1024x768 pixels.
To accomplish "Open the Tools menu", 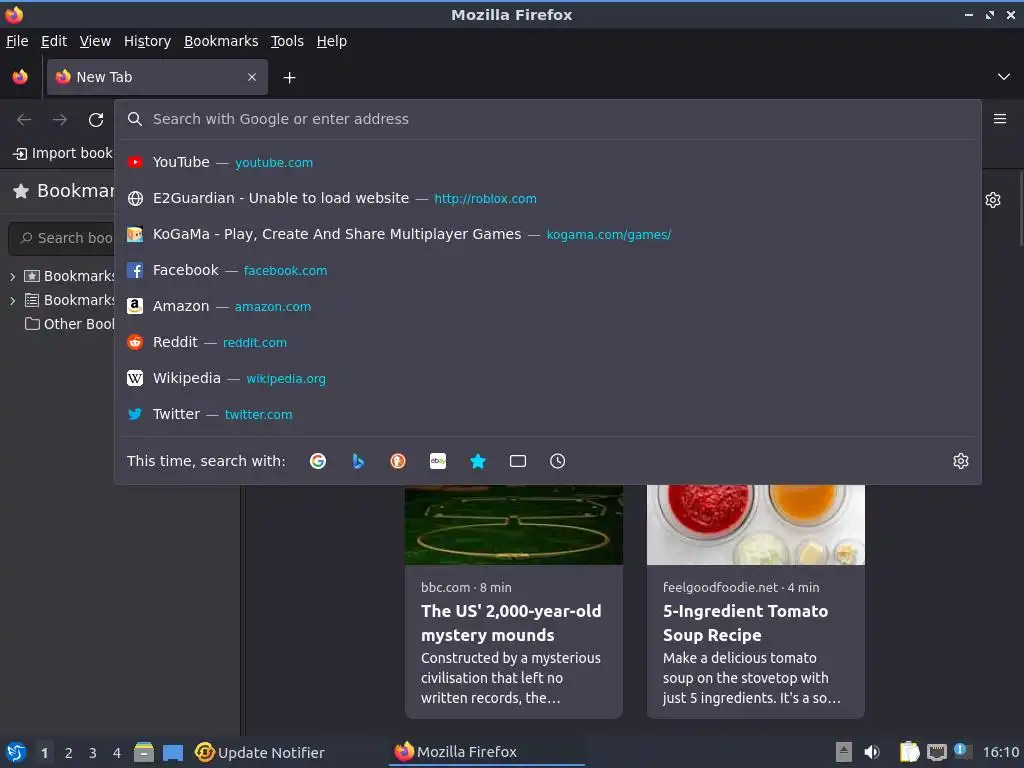I will pyautogui.click(x=287, y=41).
